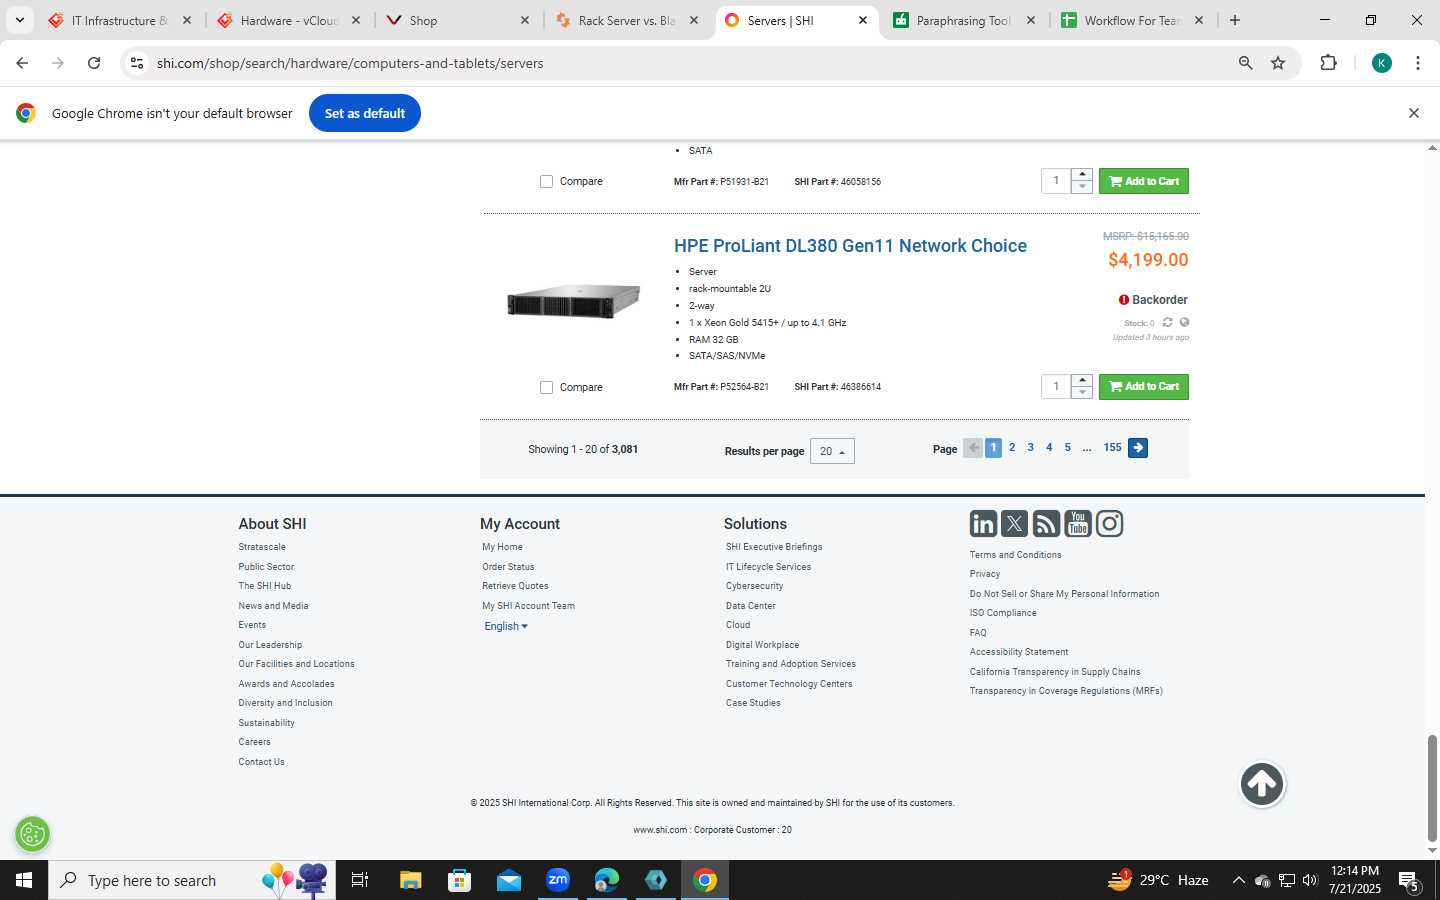
Task: Click the previous results page arrow
Action: (972, 448)
